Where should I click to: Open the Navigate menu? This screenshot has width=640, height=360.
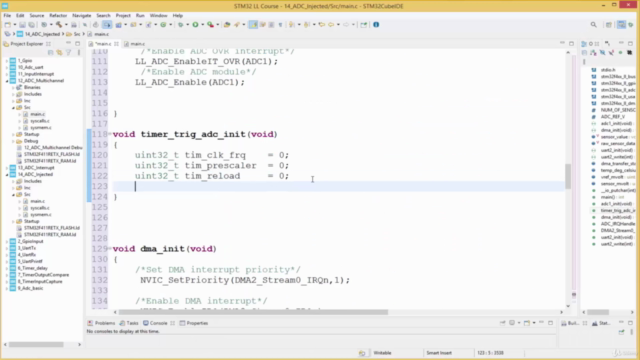pyautogui.click(x=82, y=16)
